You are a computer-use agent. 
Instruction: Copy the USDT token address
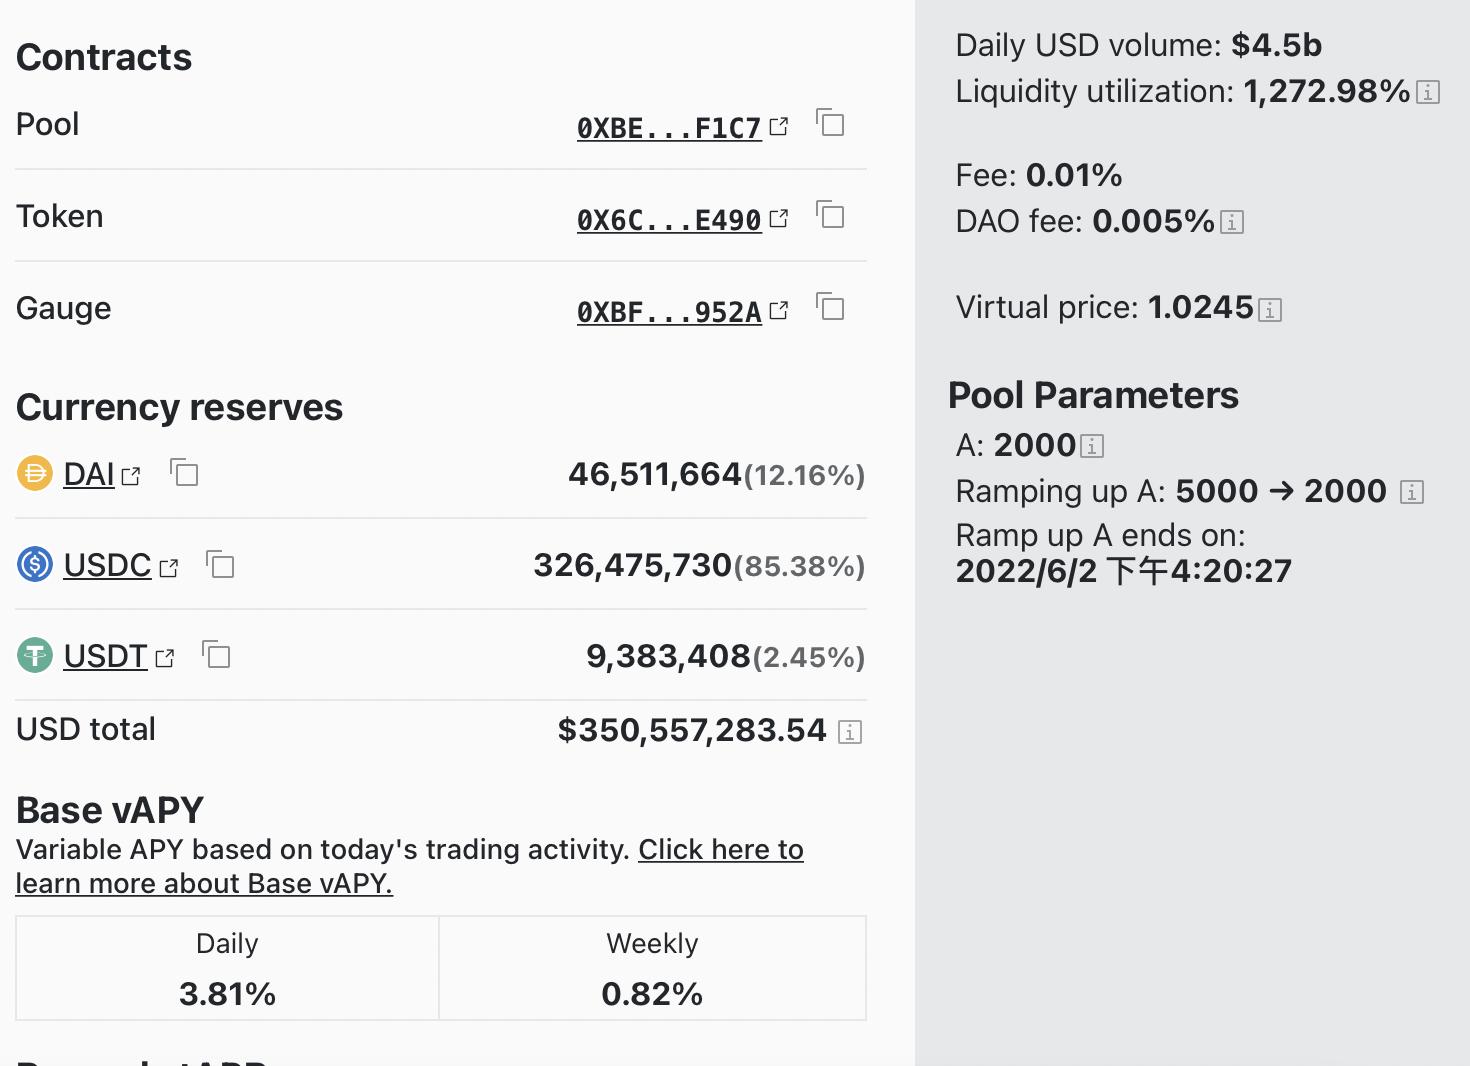[217, 655]
